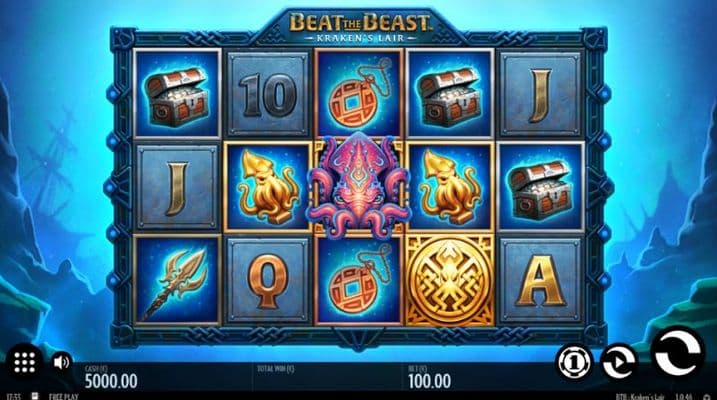
Task: Select the J tile in the top right
Action: pos(540,94)
